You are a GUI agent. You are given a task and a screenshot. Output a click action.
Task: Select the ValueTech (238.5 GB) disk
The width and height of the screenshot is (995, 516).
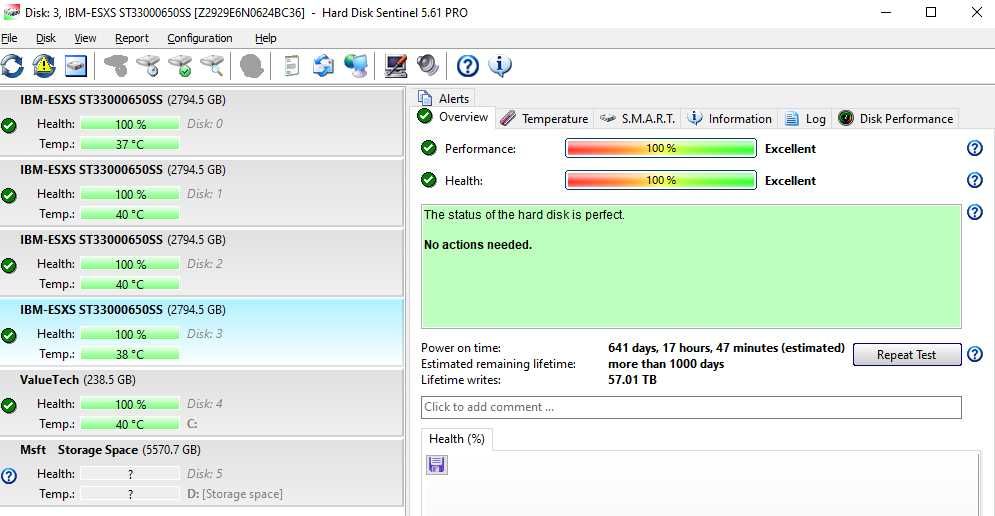tap(201, 403)
